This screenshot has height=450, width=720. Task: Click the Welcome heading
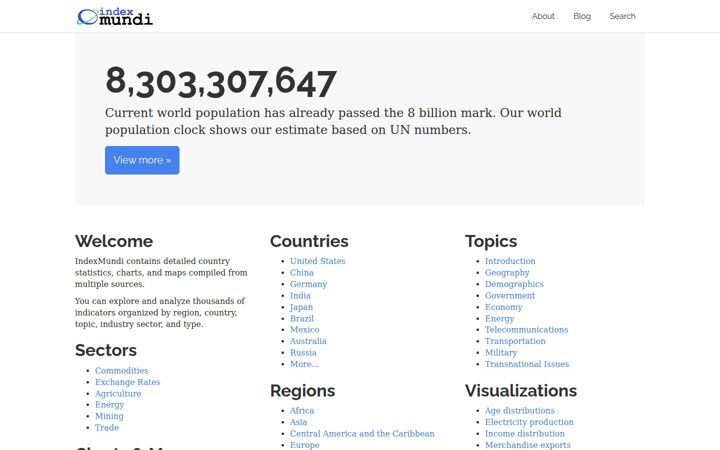pyautogui.click(x=114, y=241)
